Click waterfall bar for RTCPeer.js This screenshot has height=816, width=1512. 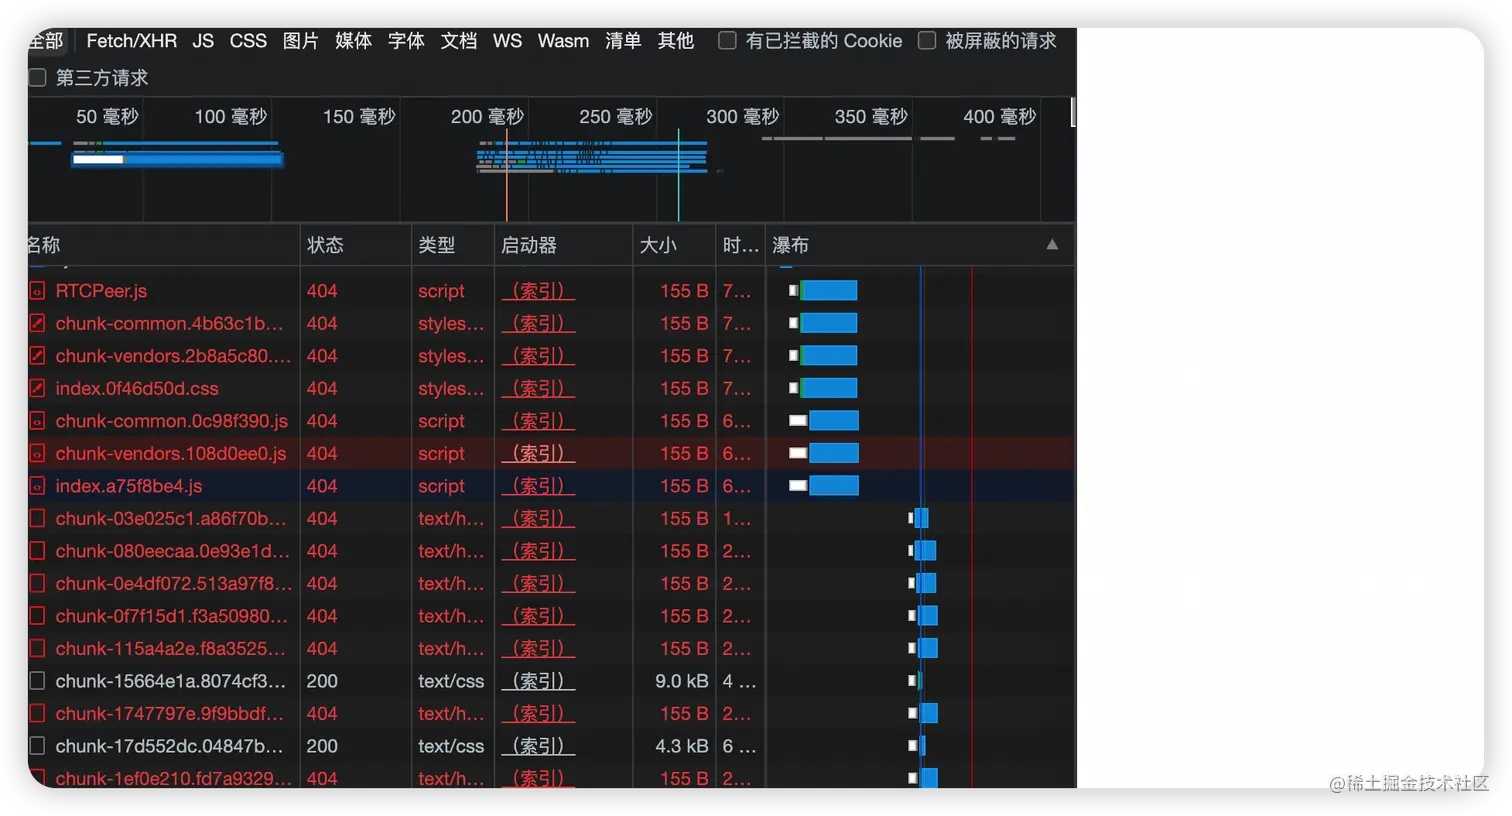[824, 291]
